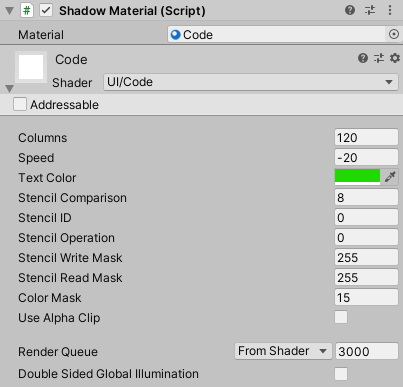
Task: Open the green Text Color swatch
Action: [357, 177]
